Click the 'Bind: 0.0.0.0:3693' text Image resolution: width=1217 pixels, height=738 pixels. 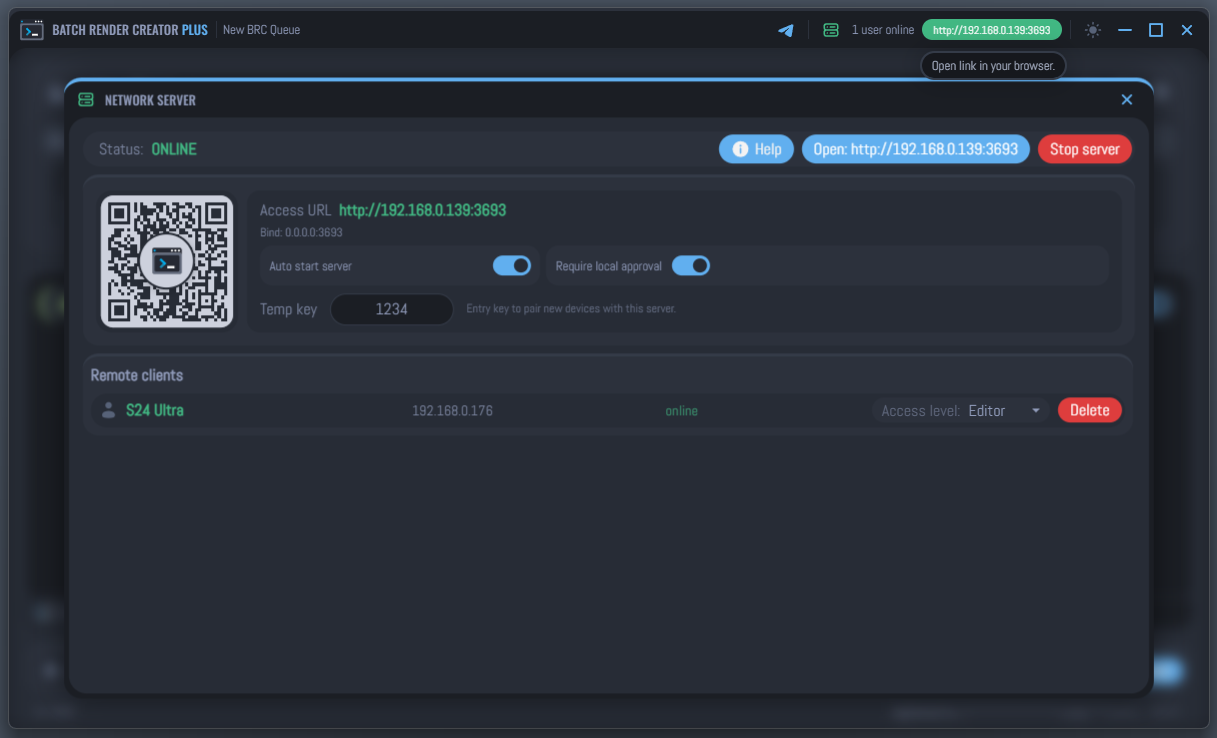[301, 232]
